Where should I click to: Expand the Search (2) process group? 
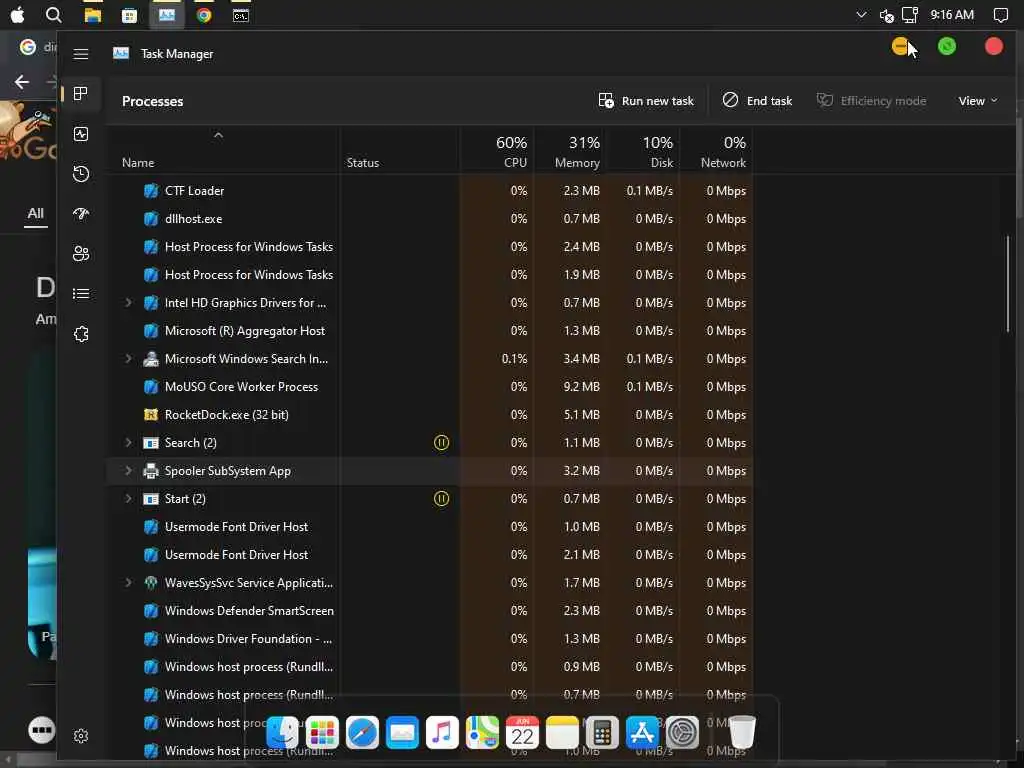pos(129,443)
